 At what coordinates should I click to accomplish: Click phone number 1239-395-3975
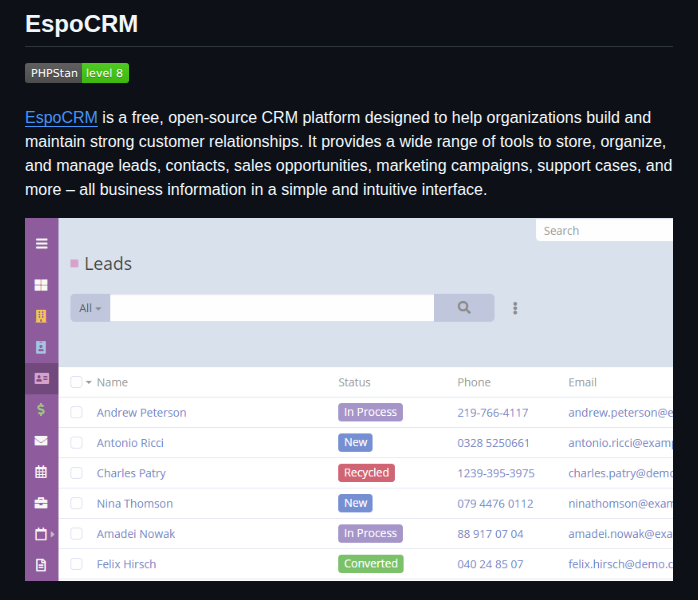(x=496, y=473)
